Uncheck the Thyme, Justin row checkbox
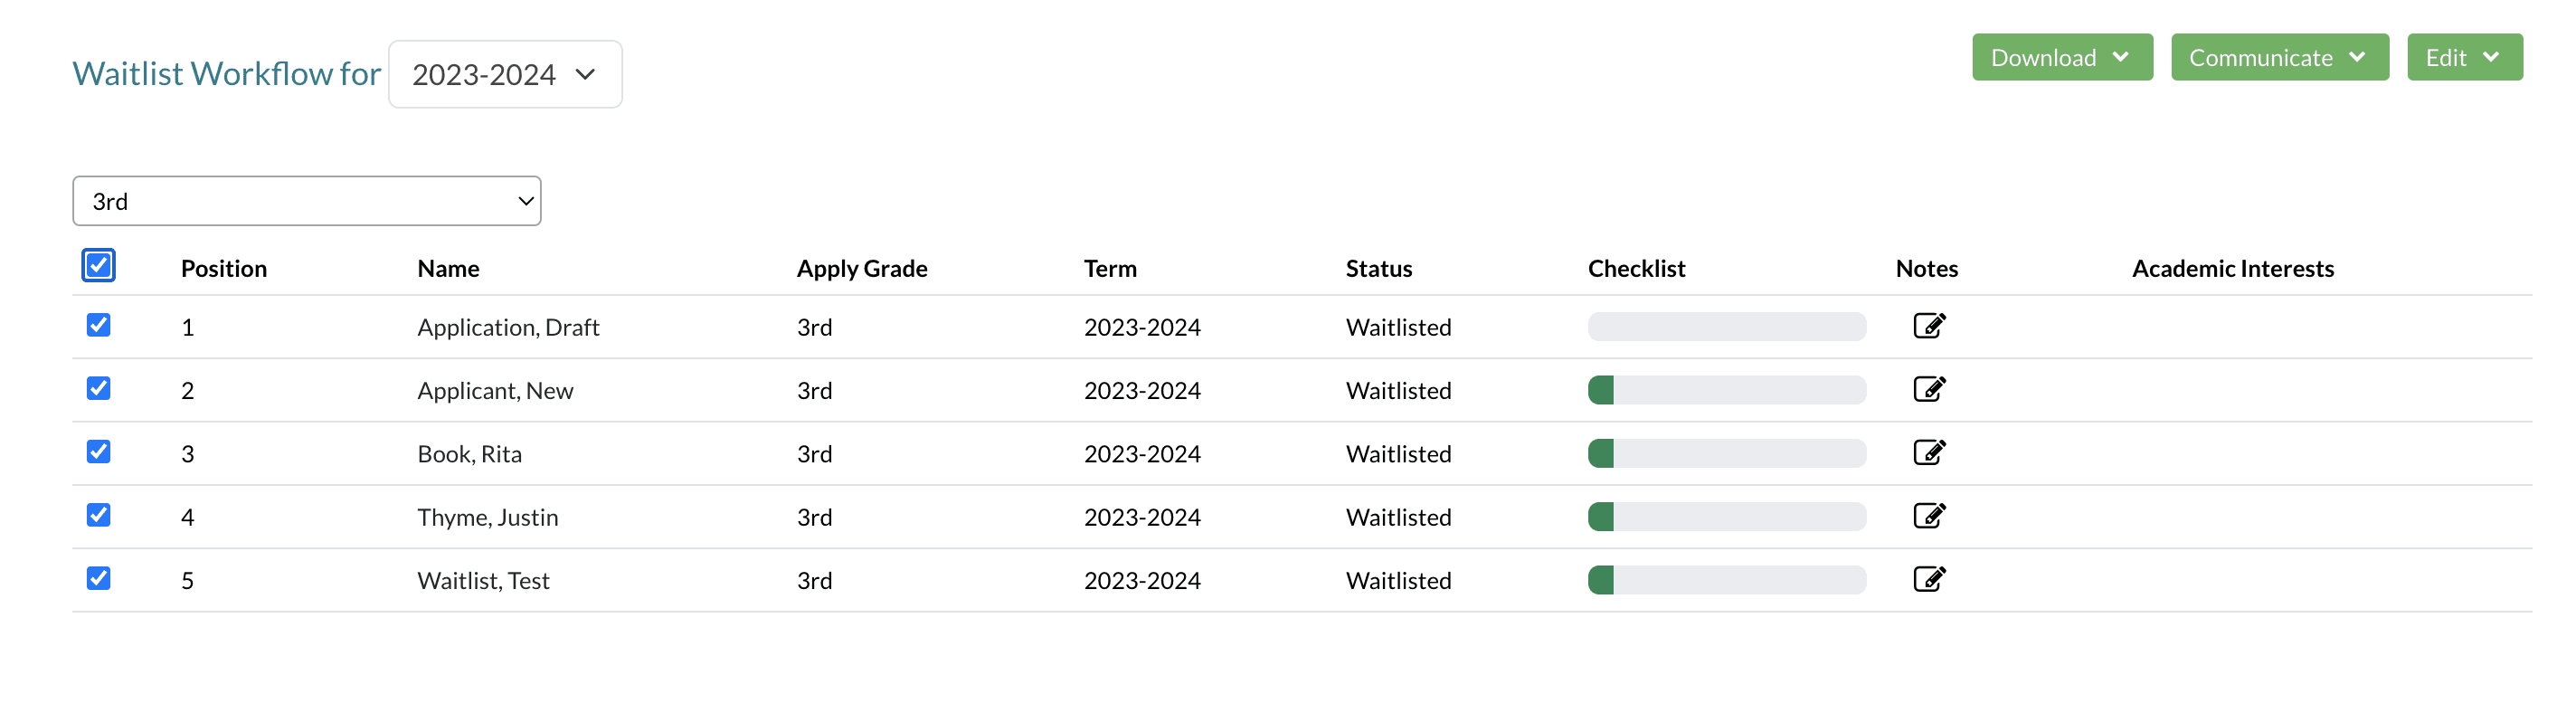2576x713 pixels. [98, 515]
